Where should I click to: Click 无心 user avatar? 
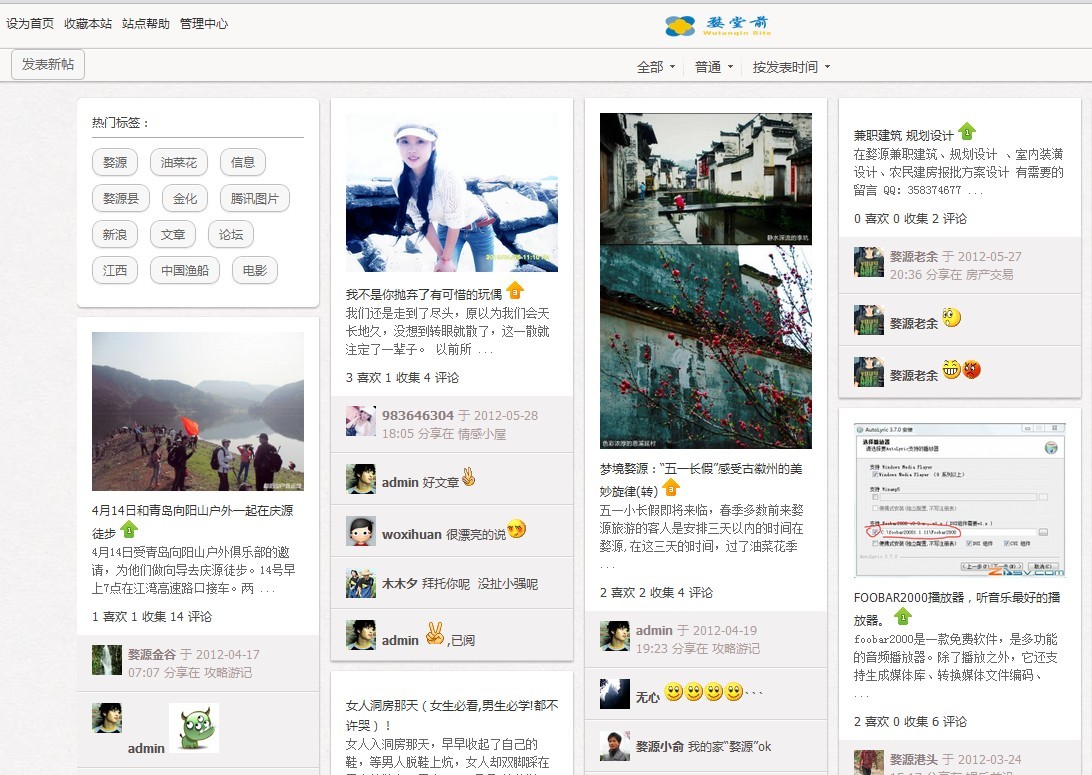coord(615,694)
